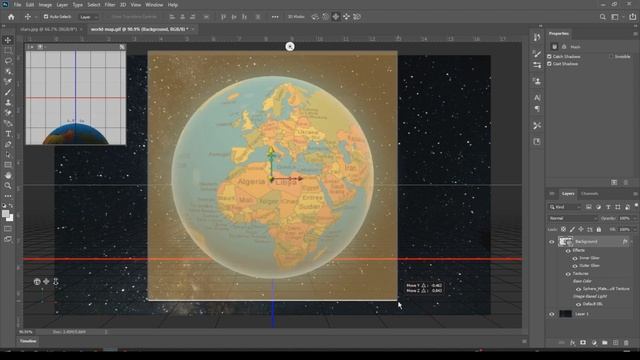Collapse Background layer effects arrow
The width and height of the screenshot is (640, 360).
click(632, 242)
